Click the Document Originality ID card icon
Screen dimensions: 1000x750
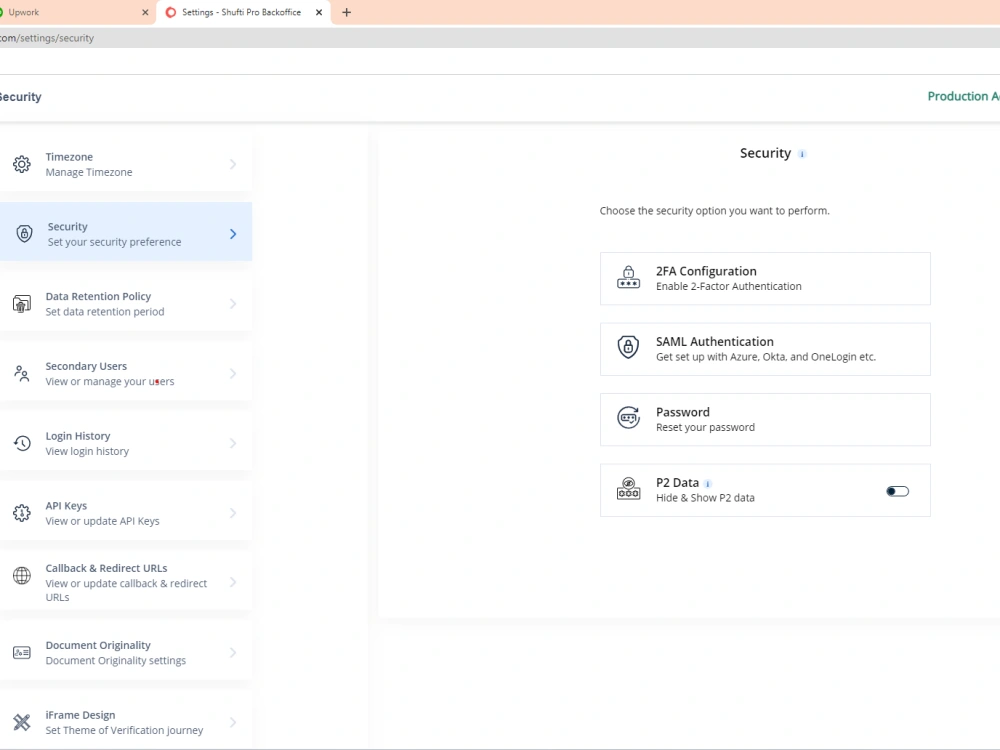click(x=22, y=652)
